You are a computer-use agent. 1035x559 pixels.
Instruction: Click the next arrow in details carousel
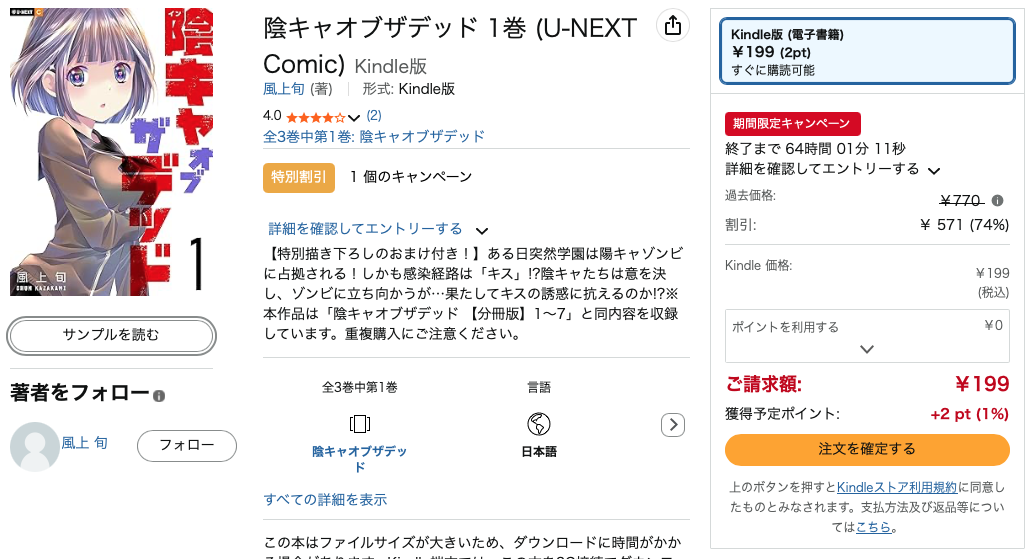[x=673, y=425]
